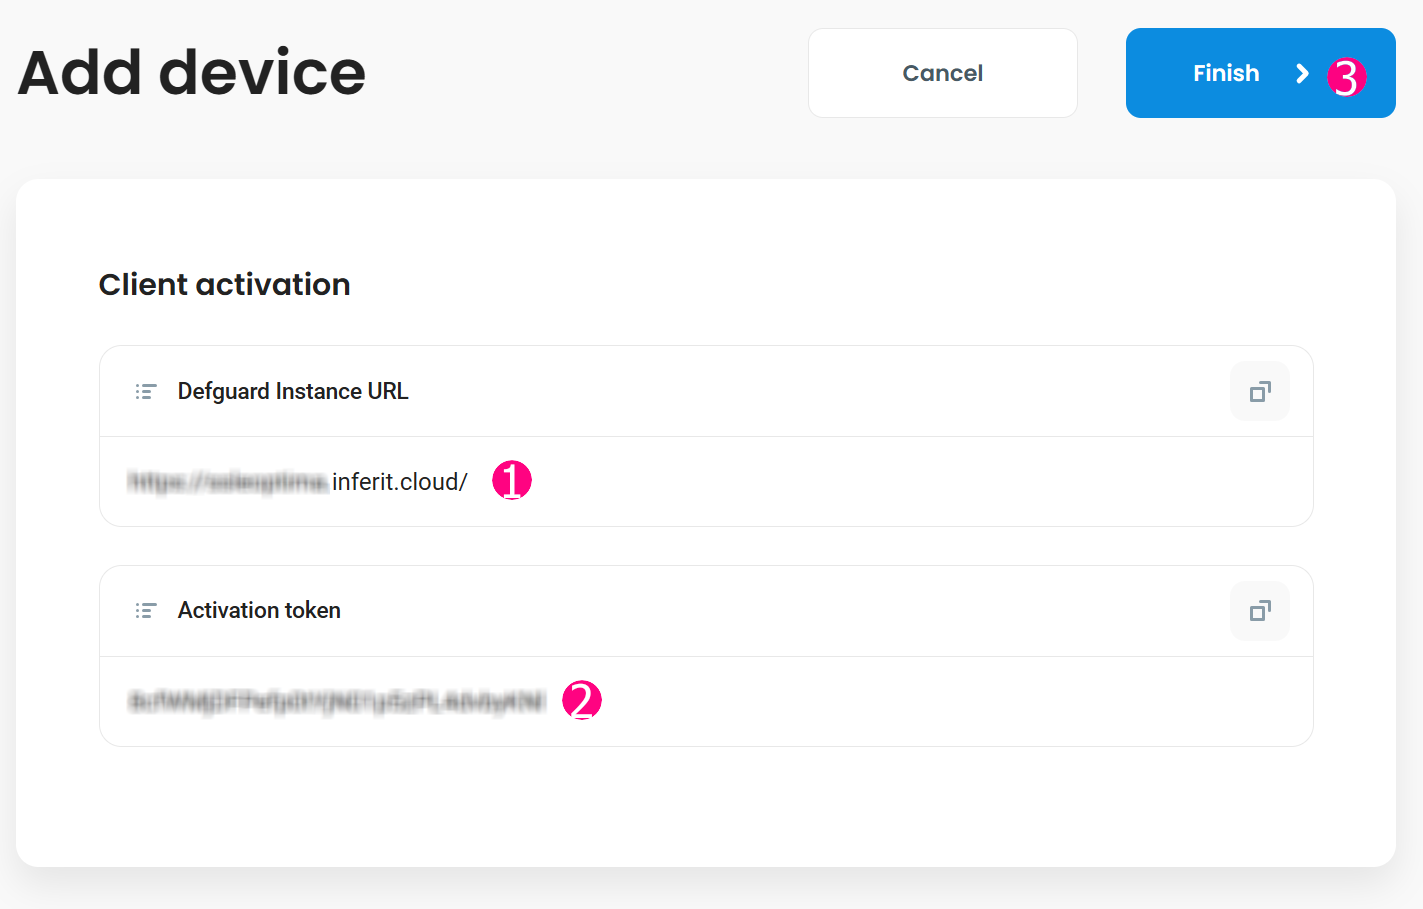Select the inferit.cloud/ URL text
This screenshot has height=909, width=1423.
(298, 482)
